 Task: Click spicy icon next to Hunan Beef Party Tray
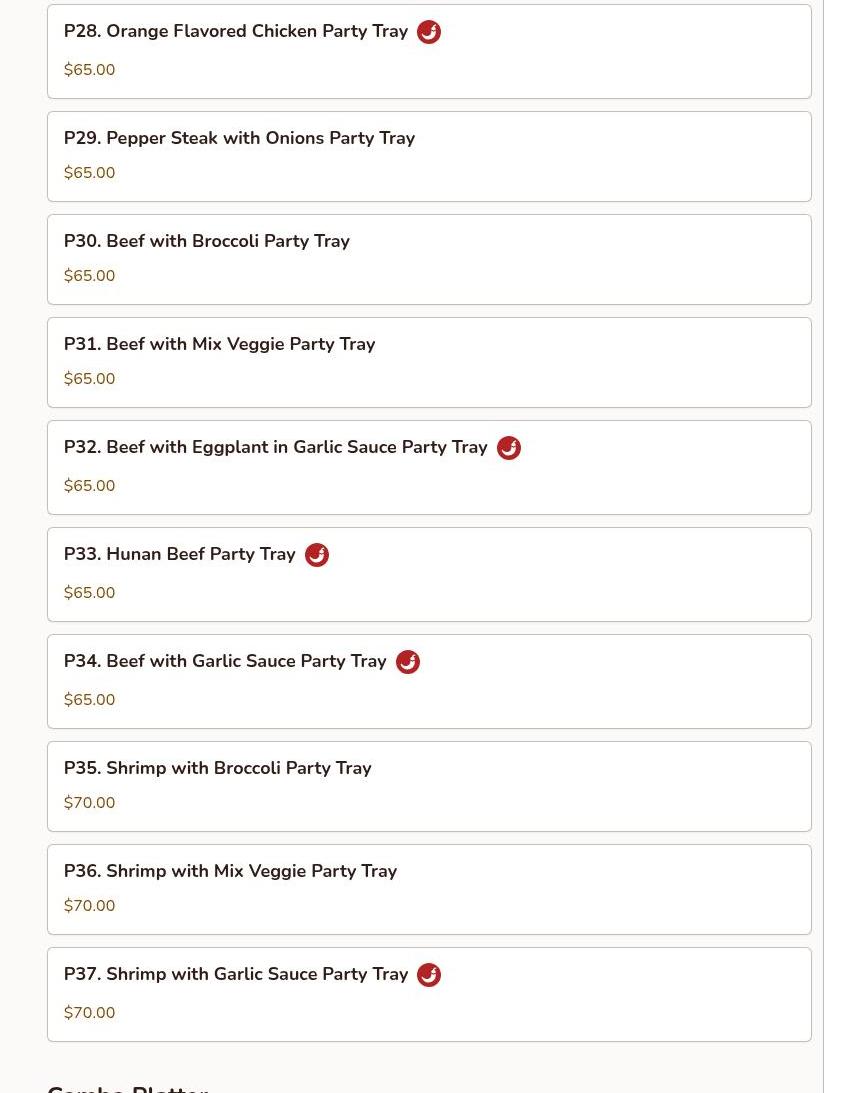coord(317,555)
